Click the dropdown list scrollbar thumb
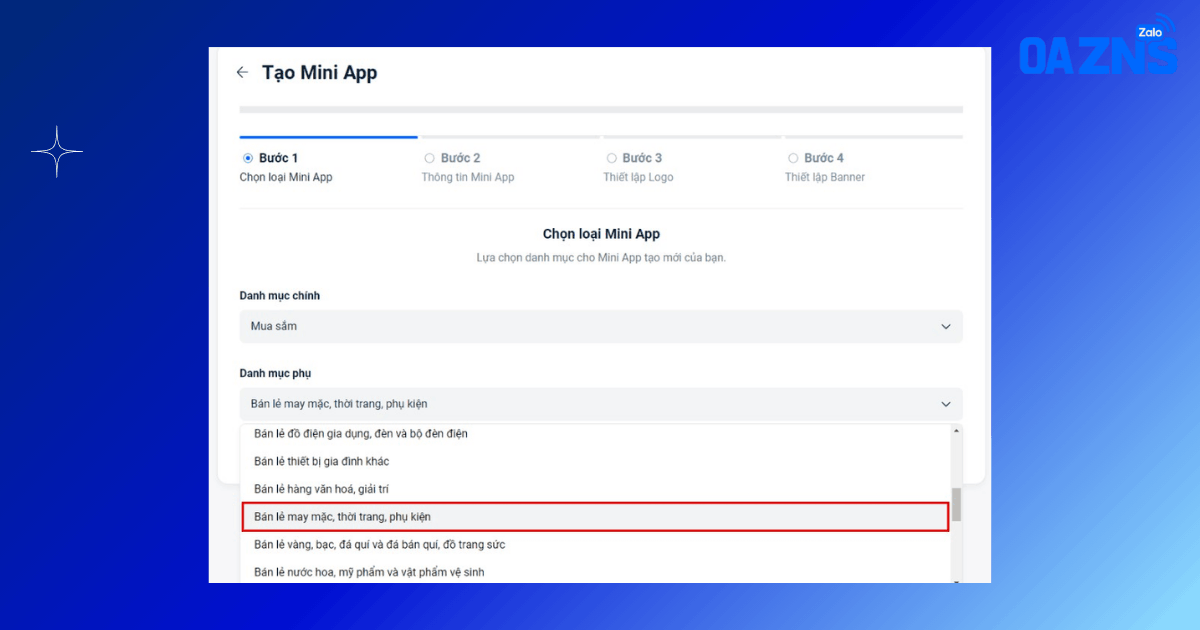 click(x=956, y=504)
